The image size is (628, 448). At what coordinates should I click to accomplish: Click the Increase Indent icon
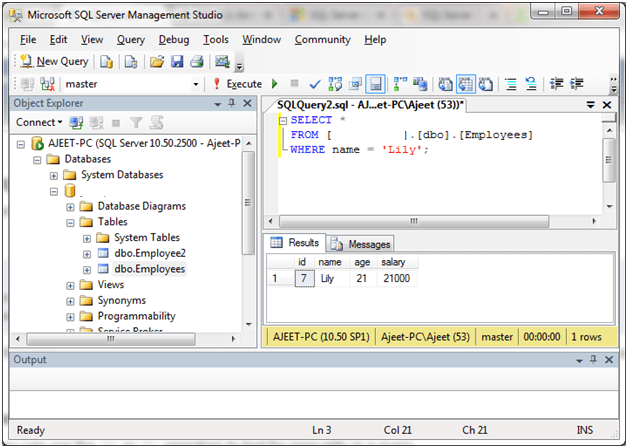click(575, 85)
